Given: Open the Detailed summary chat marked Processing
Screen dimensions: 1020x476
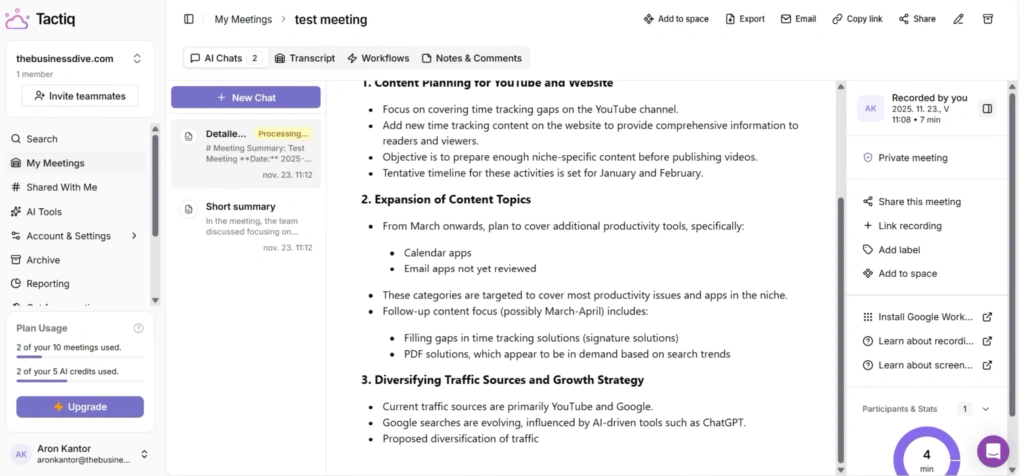Looking at the screenshot, I should [x=246, y=153].
